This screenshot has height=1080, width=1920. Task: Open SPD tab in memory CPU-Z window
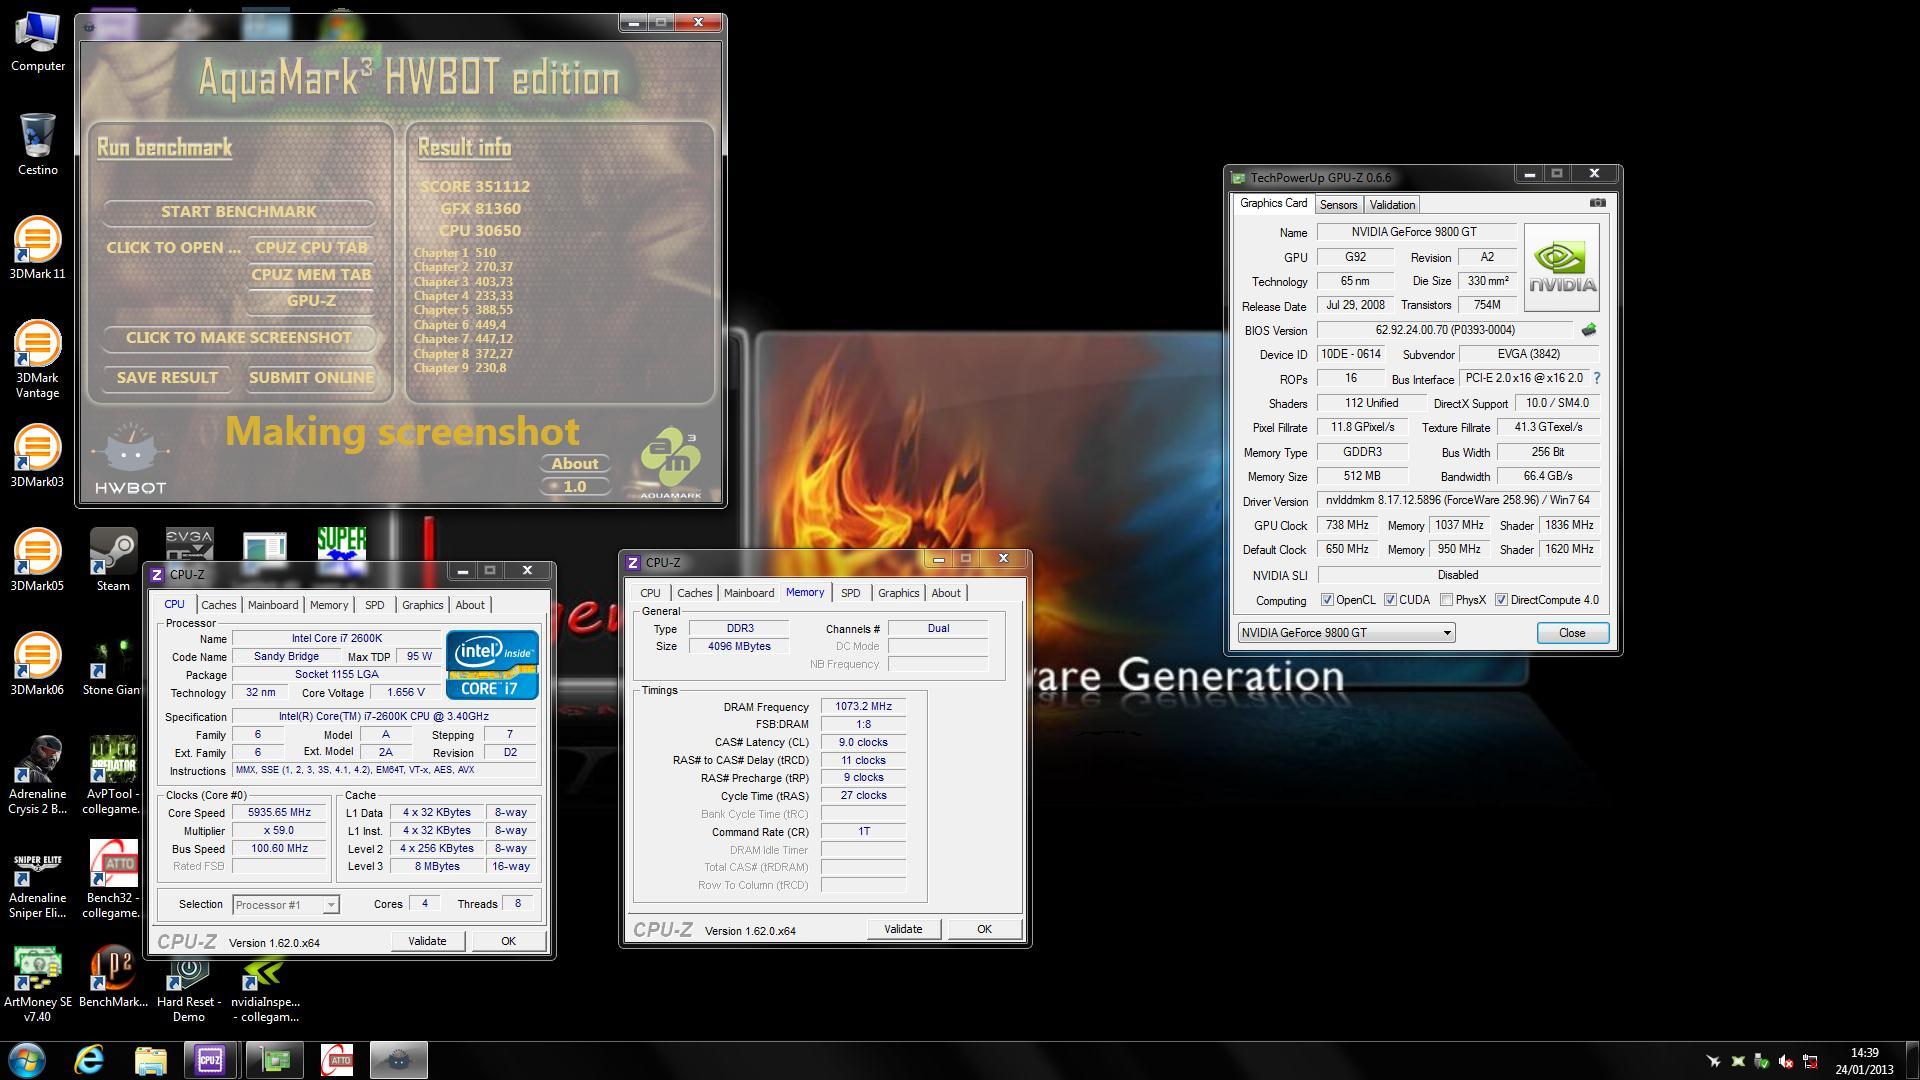[850, 593]
